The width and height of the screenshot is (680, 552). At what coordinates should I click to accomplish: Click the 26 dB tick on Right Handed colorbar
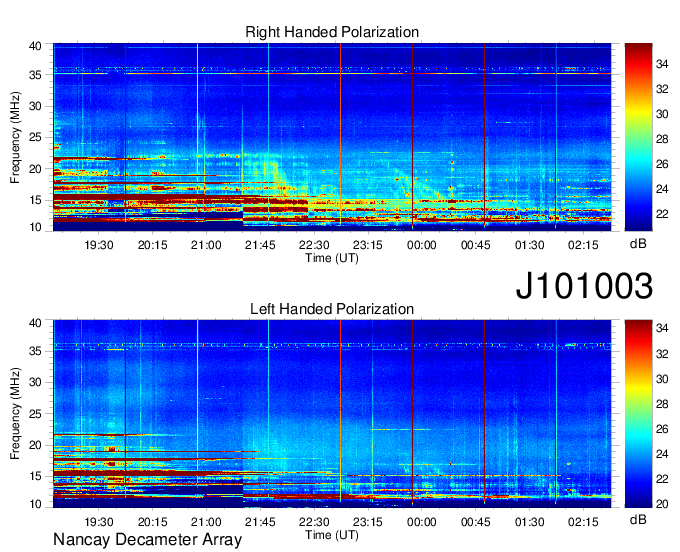[x=662, y=164]
